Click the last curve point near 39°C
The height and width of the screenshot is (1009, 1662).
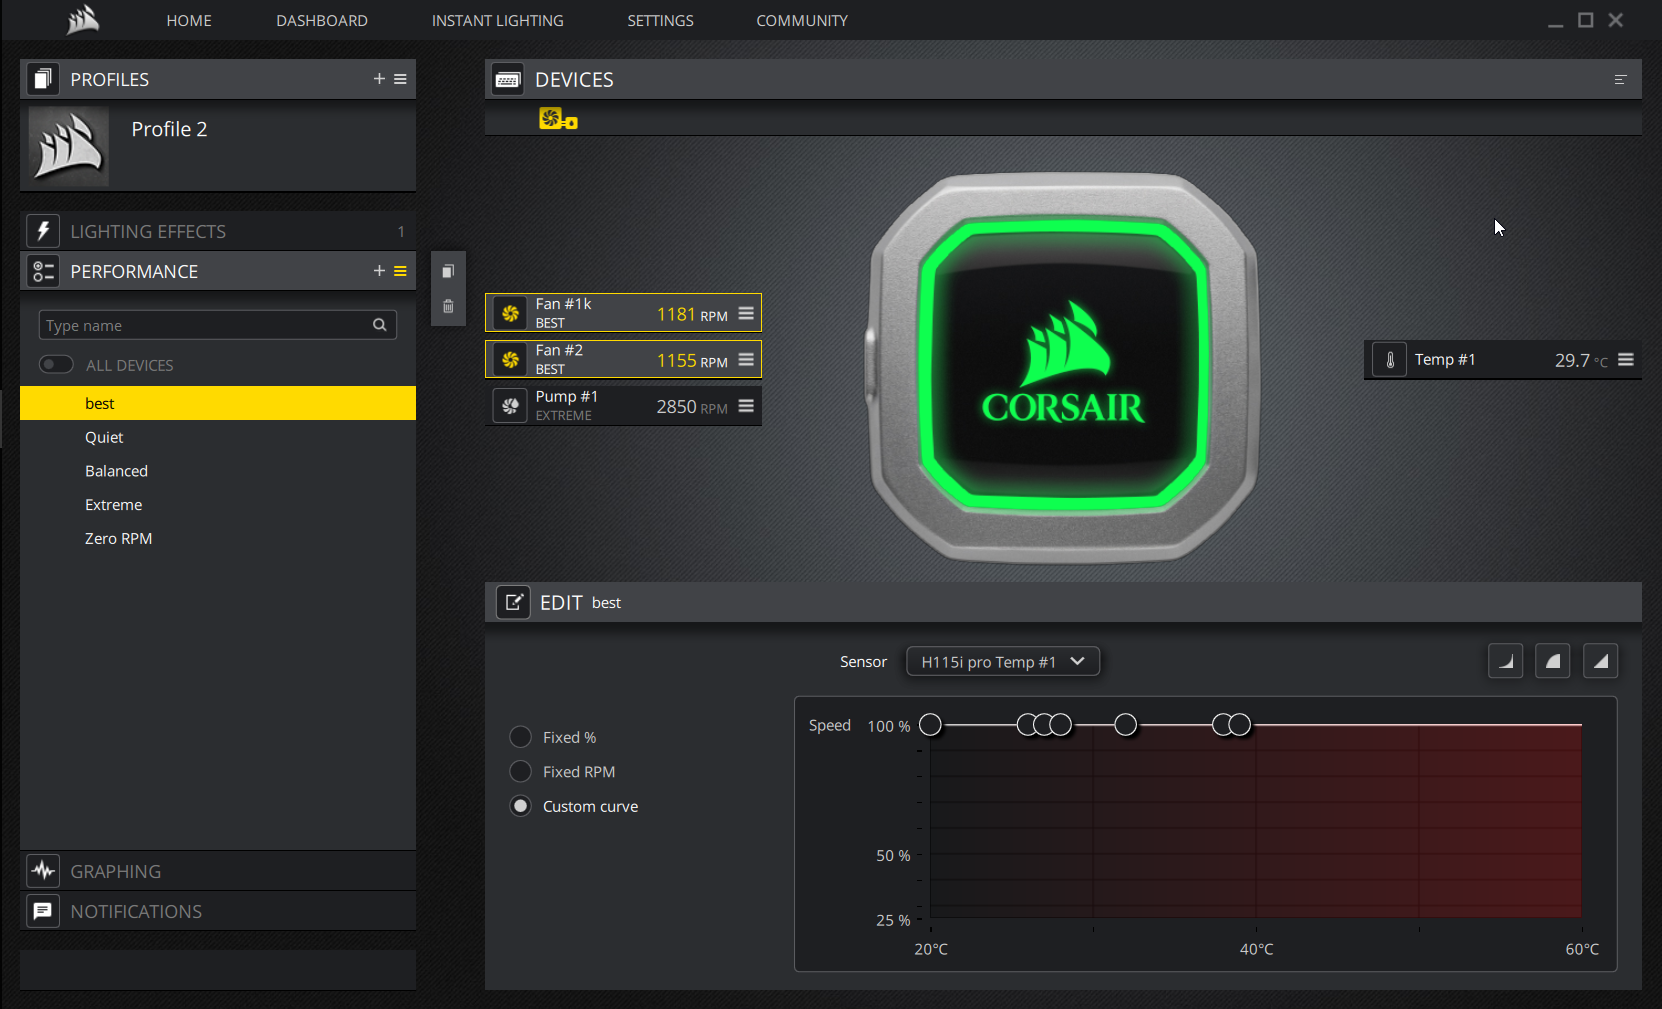(x=1240, y=724)
